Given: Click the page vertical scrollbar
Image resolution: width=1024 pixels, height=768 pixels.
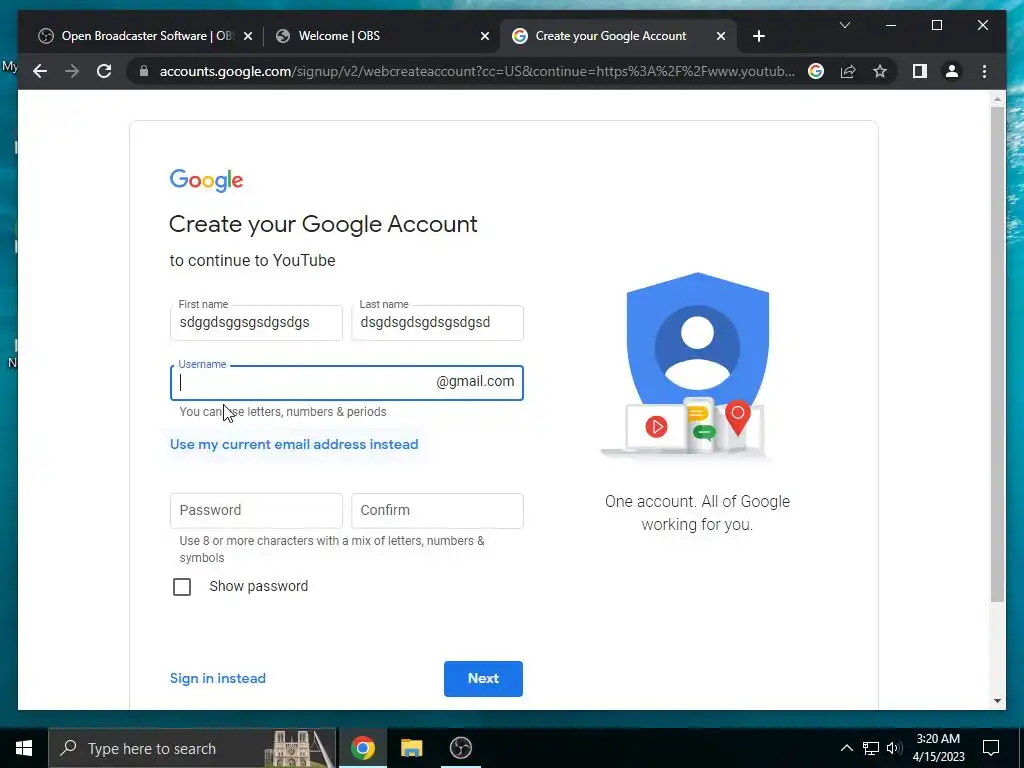Looking at the screenshot, I should coord(997,353).
